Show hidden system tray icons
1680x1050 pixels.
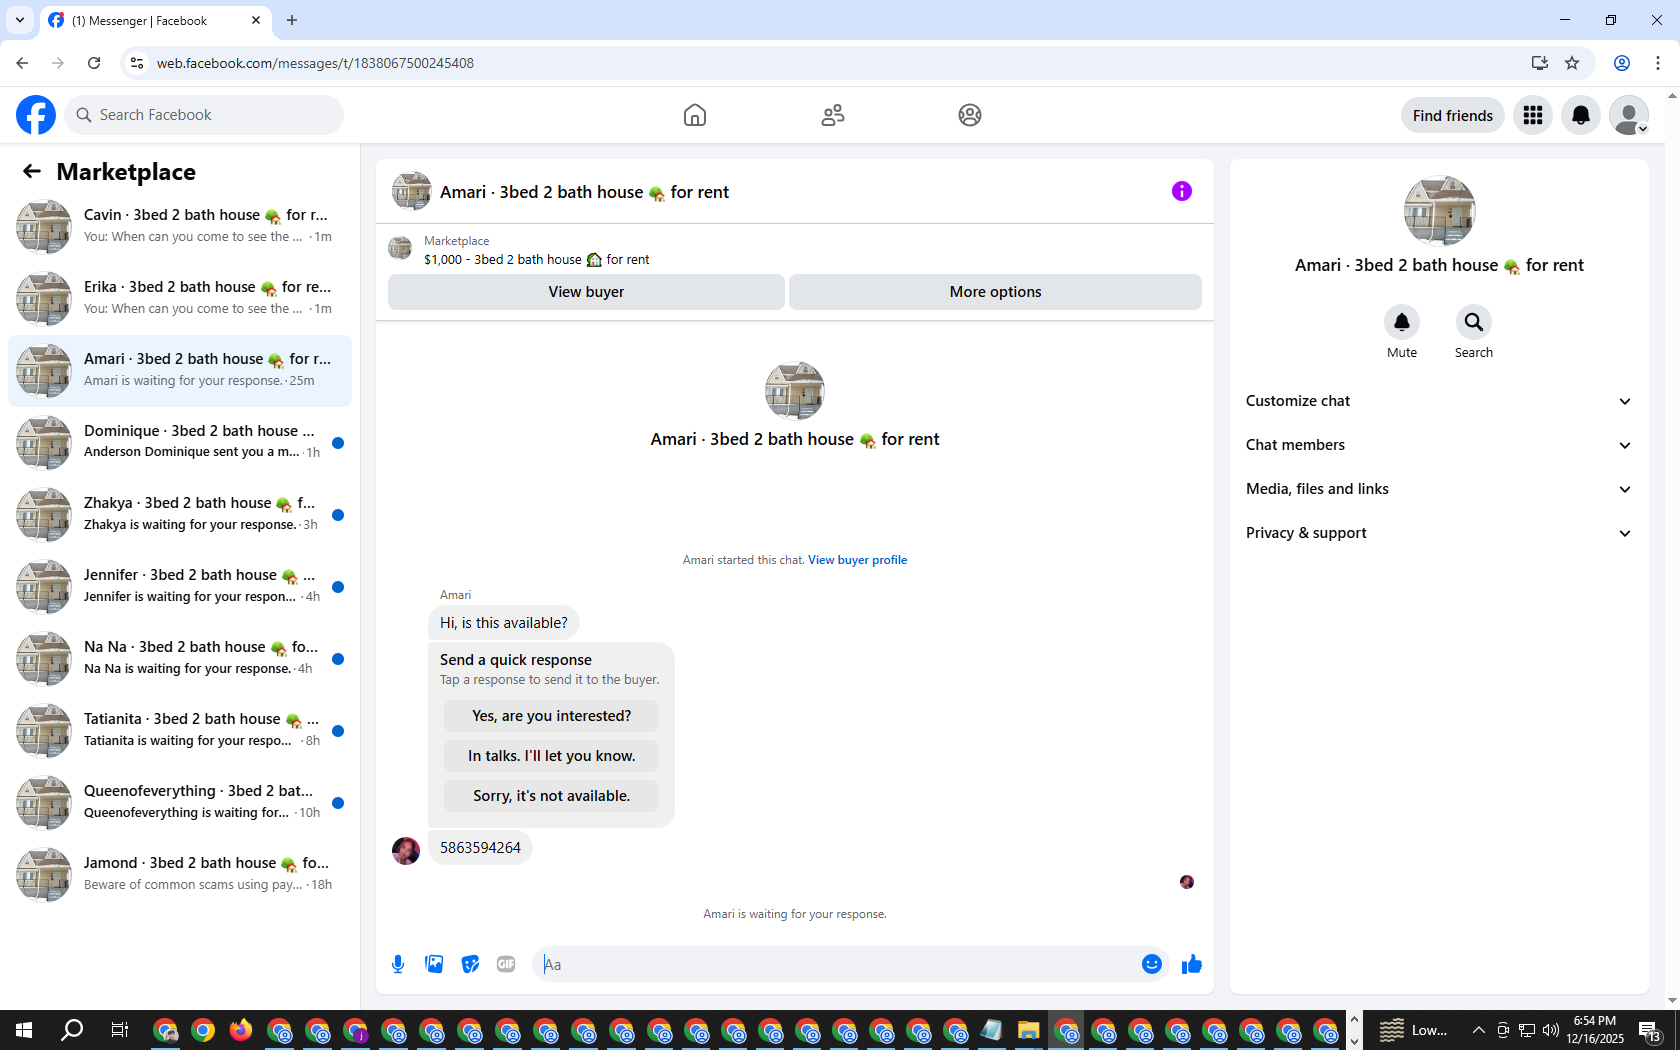point(1478,1030)
